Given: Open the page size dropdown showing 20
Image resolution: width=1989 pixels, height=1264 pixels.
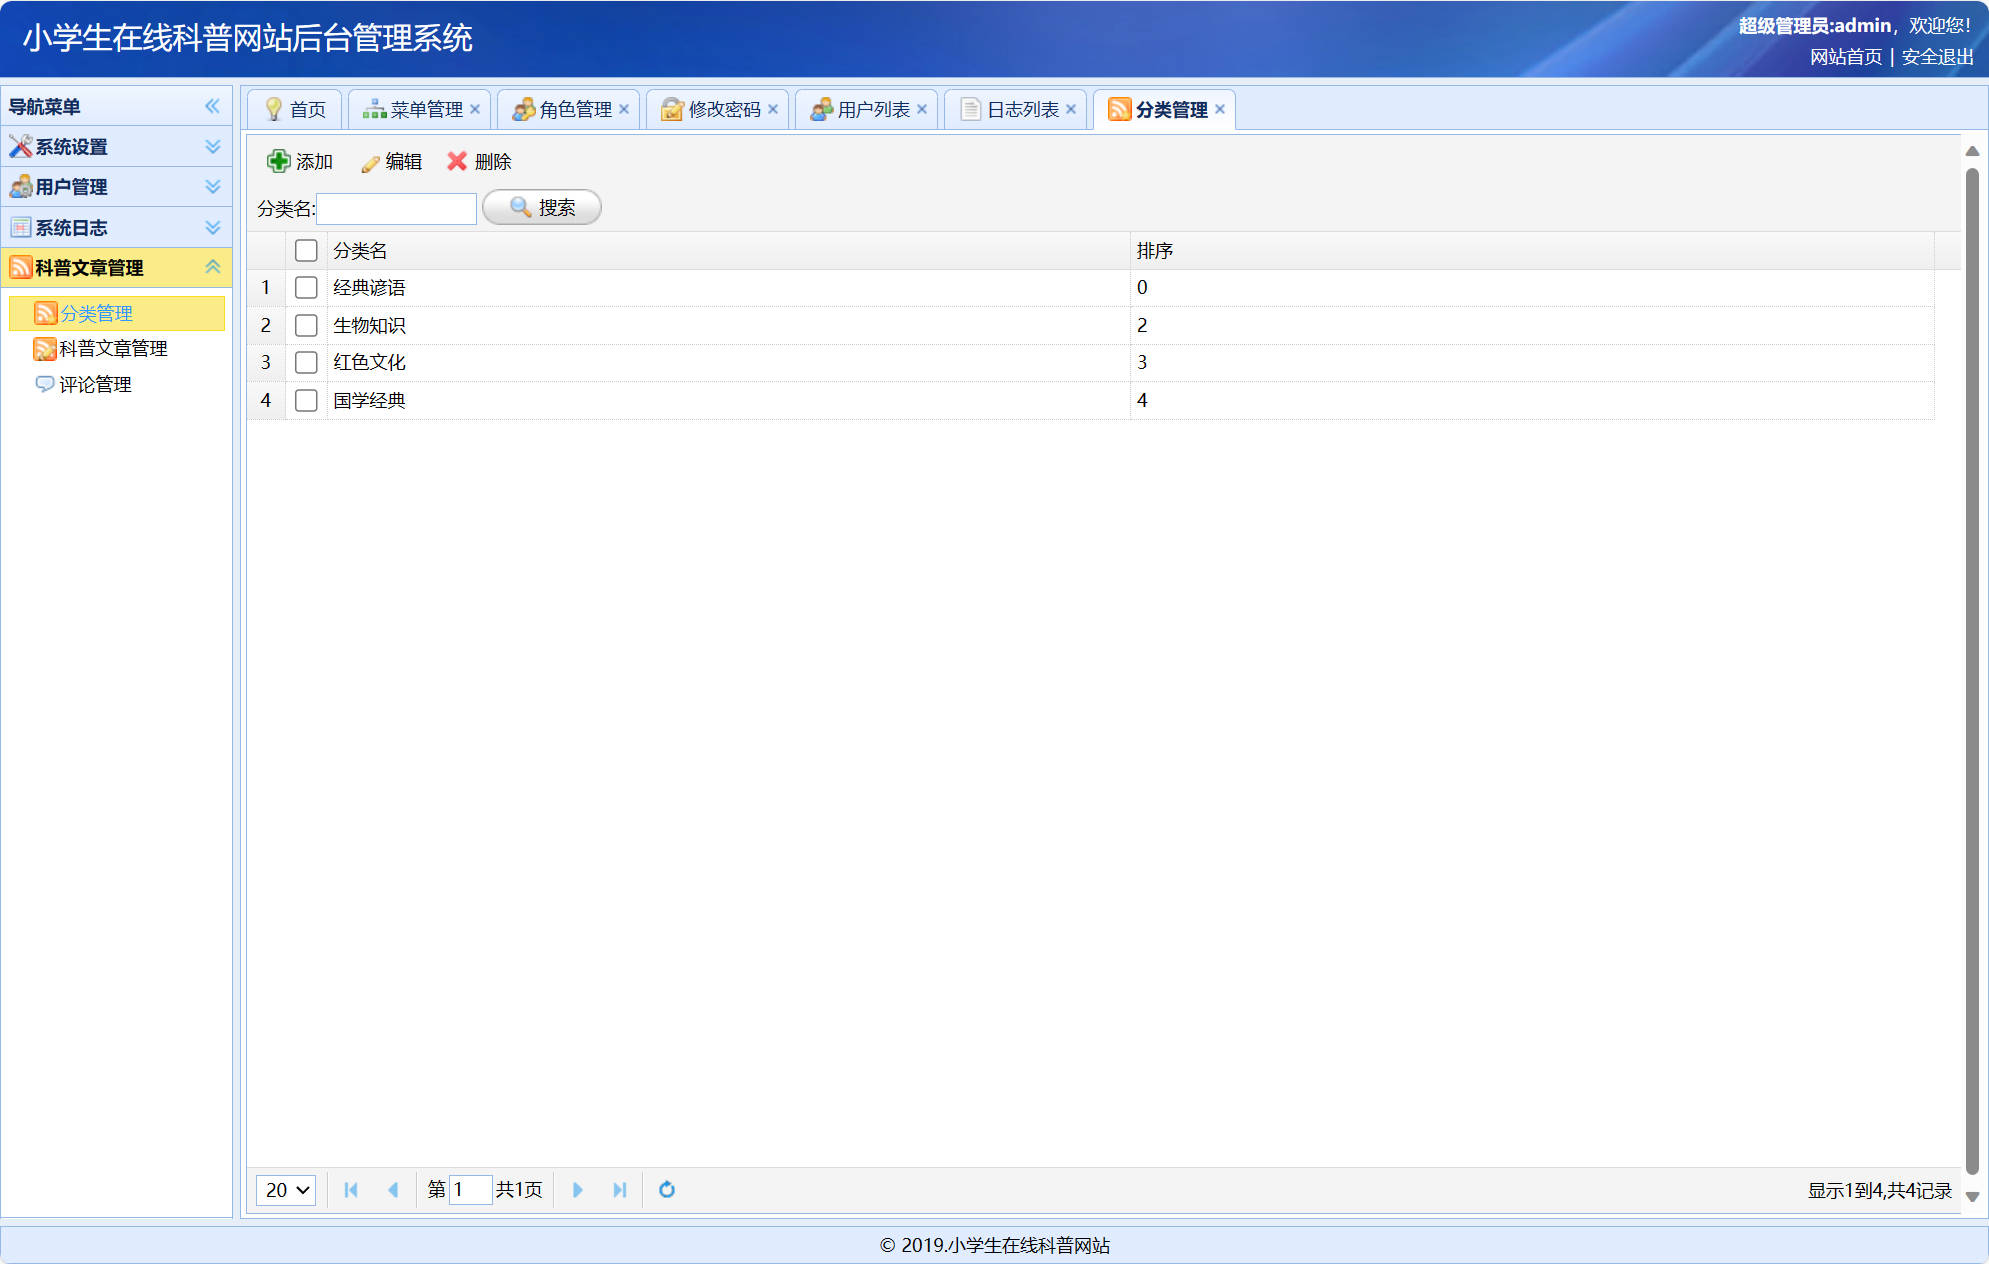Looking at the screenshot, I should [x=285, y=1190].
